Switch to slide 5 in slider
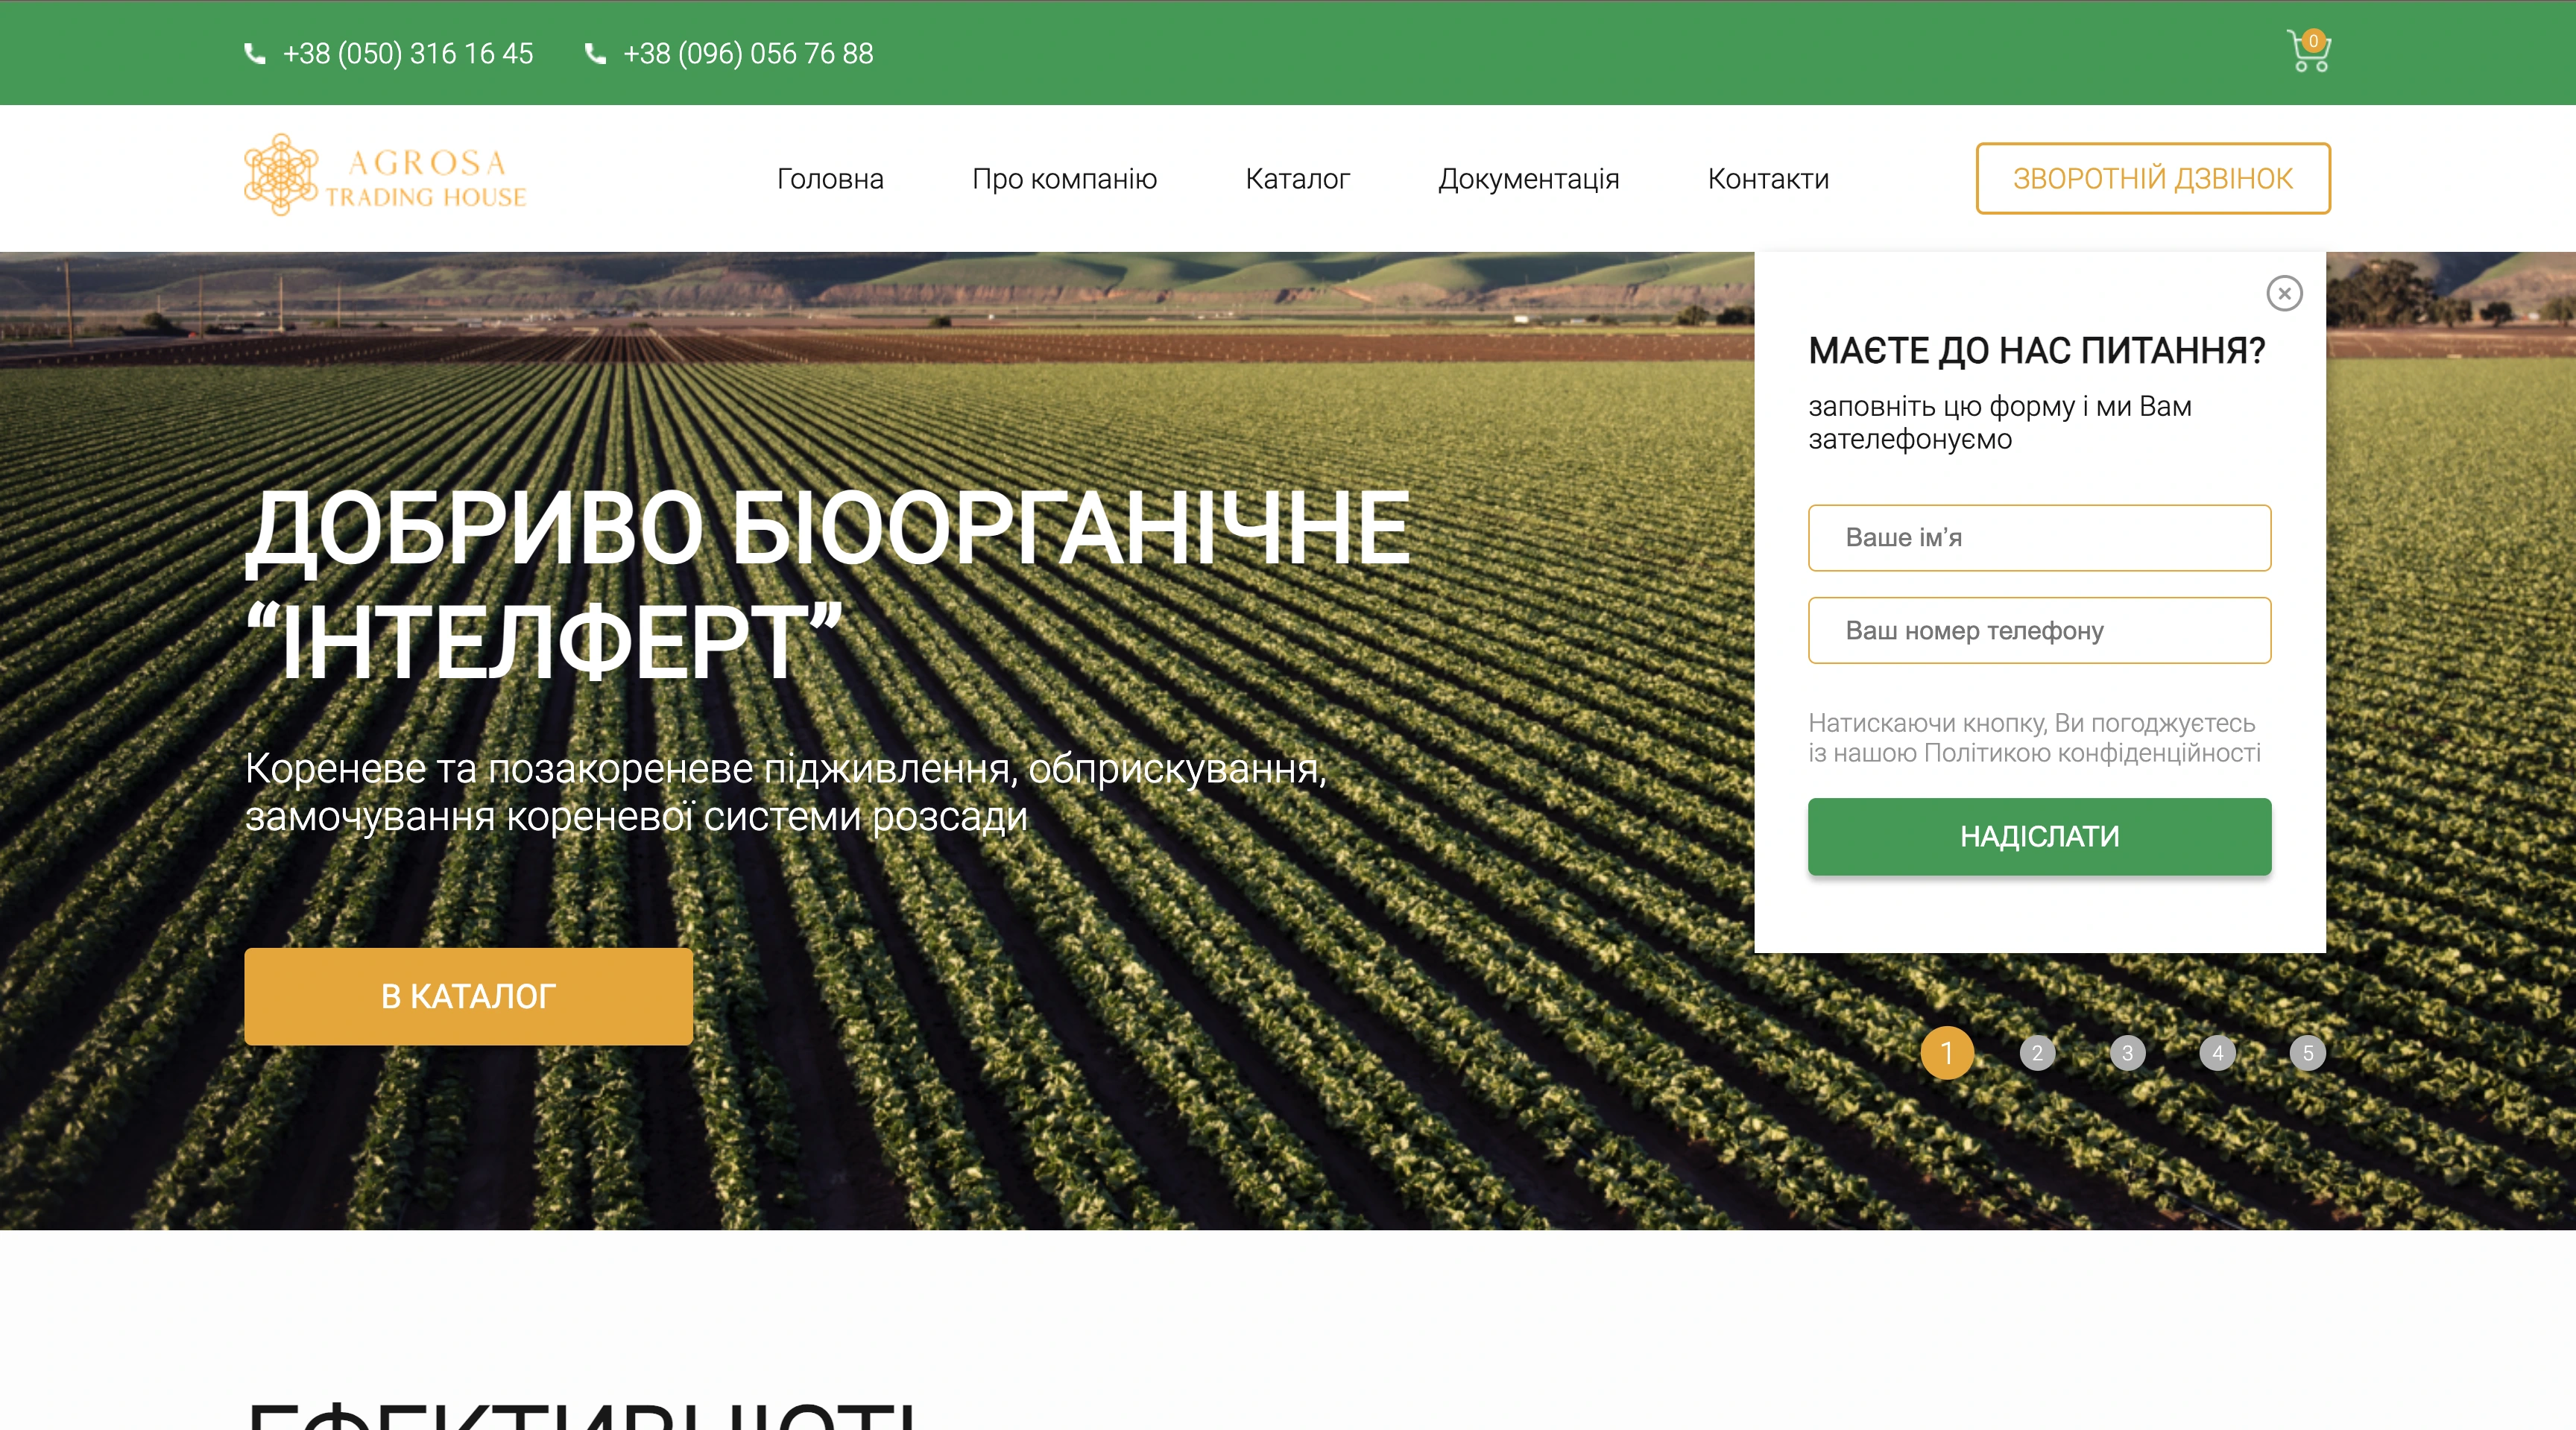The image size is (2576, 1430). click(2307, 1052)
